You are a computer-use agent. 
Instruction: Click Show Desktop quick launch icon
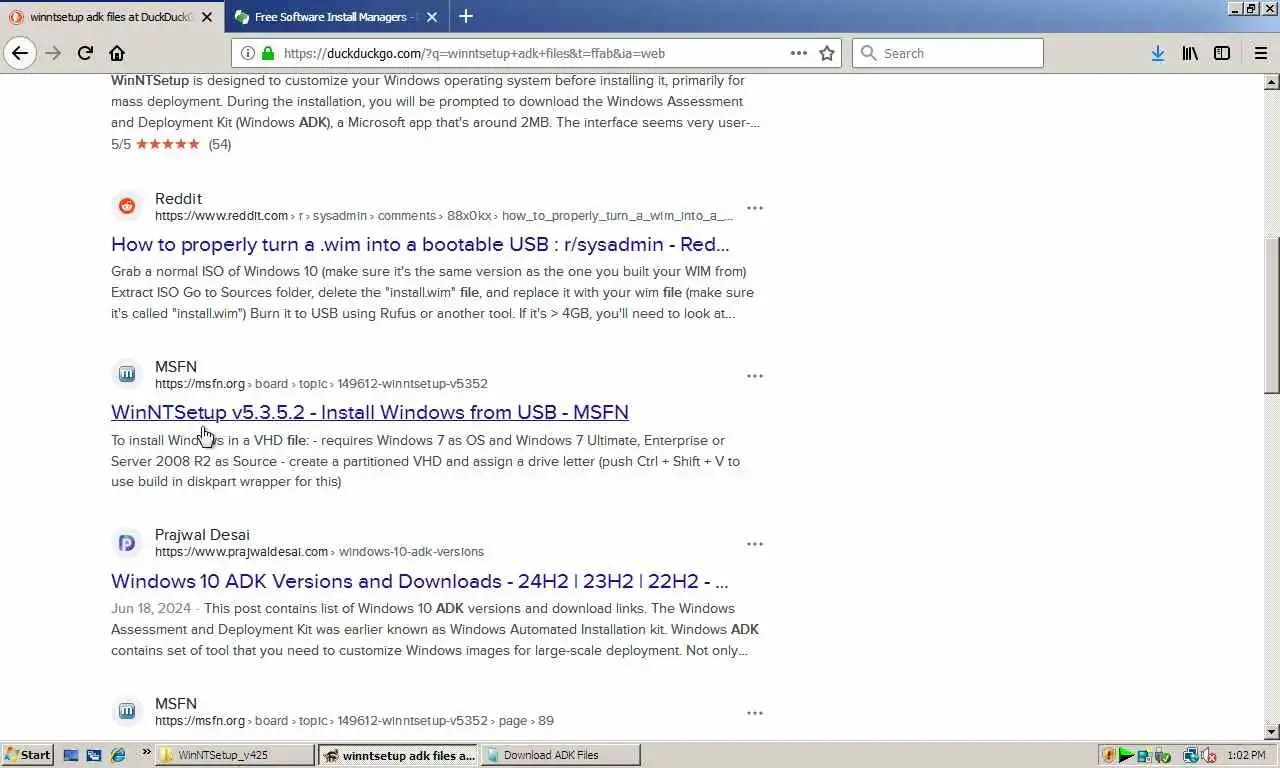pos(71,755)
